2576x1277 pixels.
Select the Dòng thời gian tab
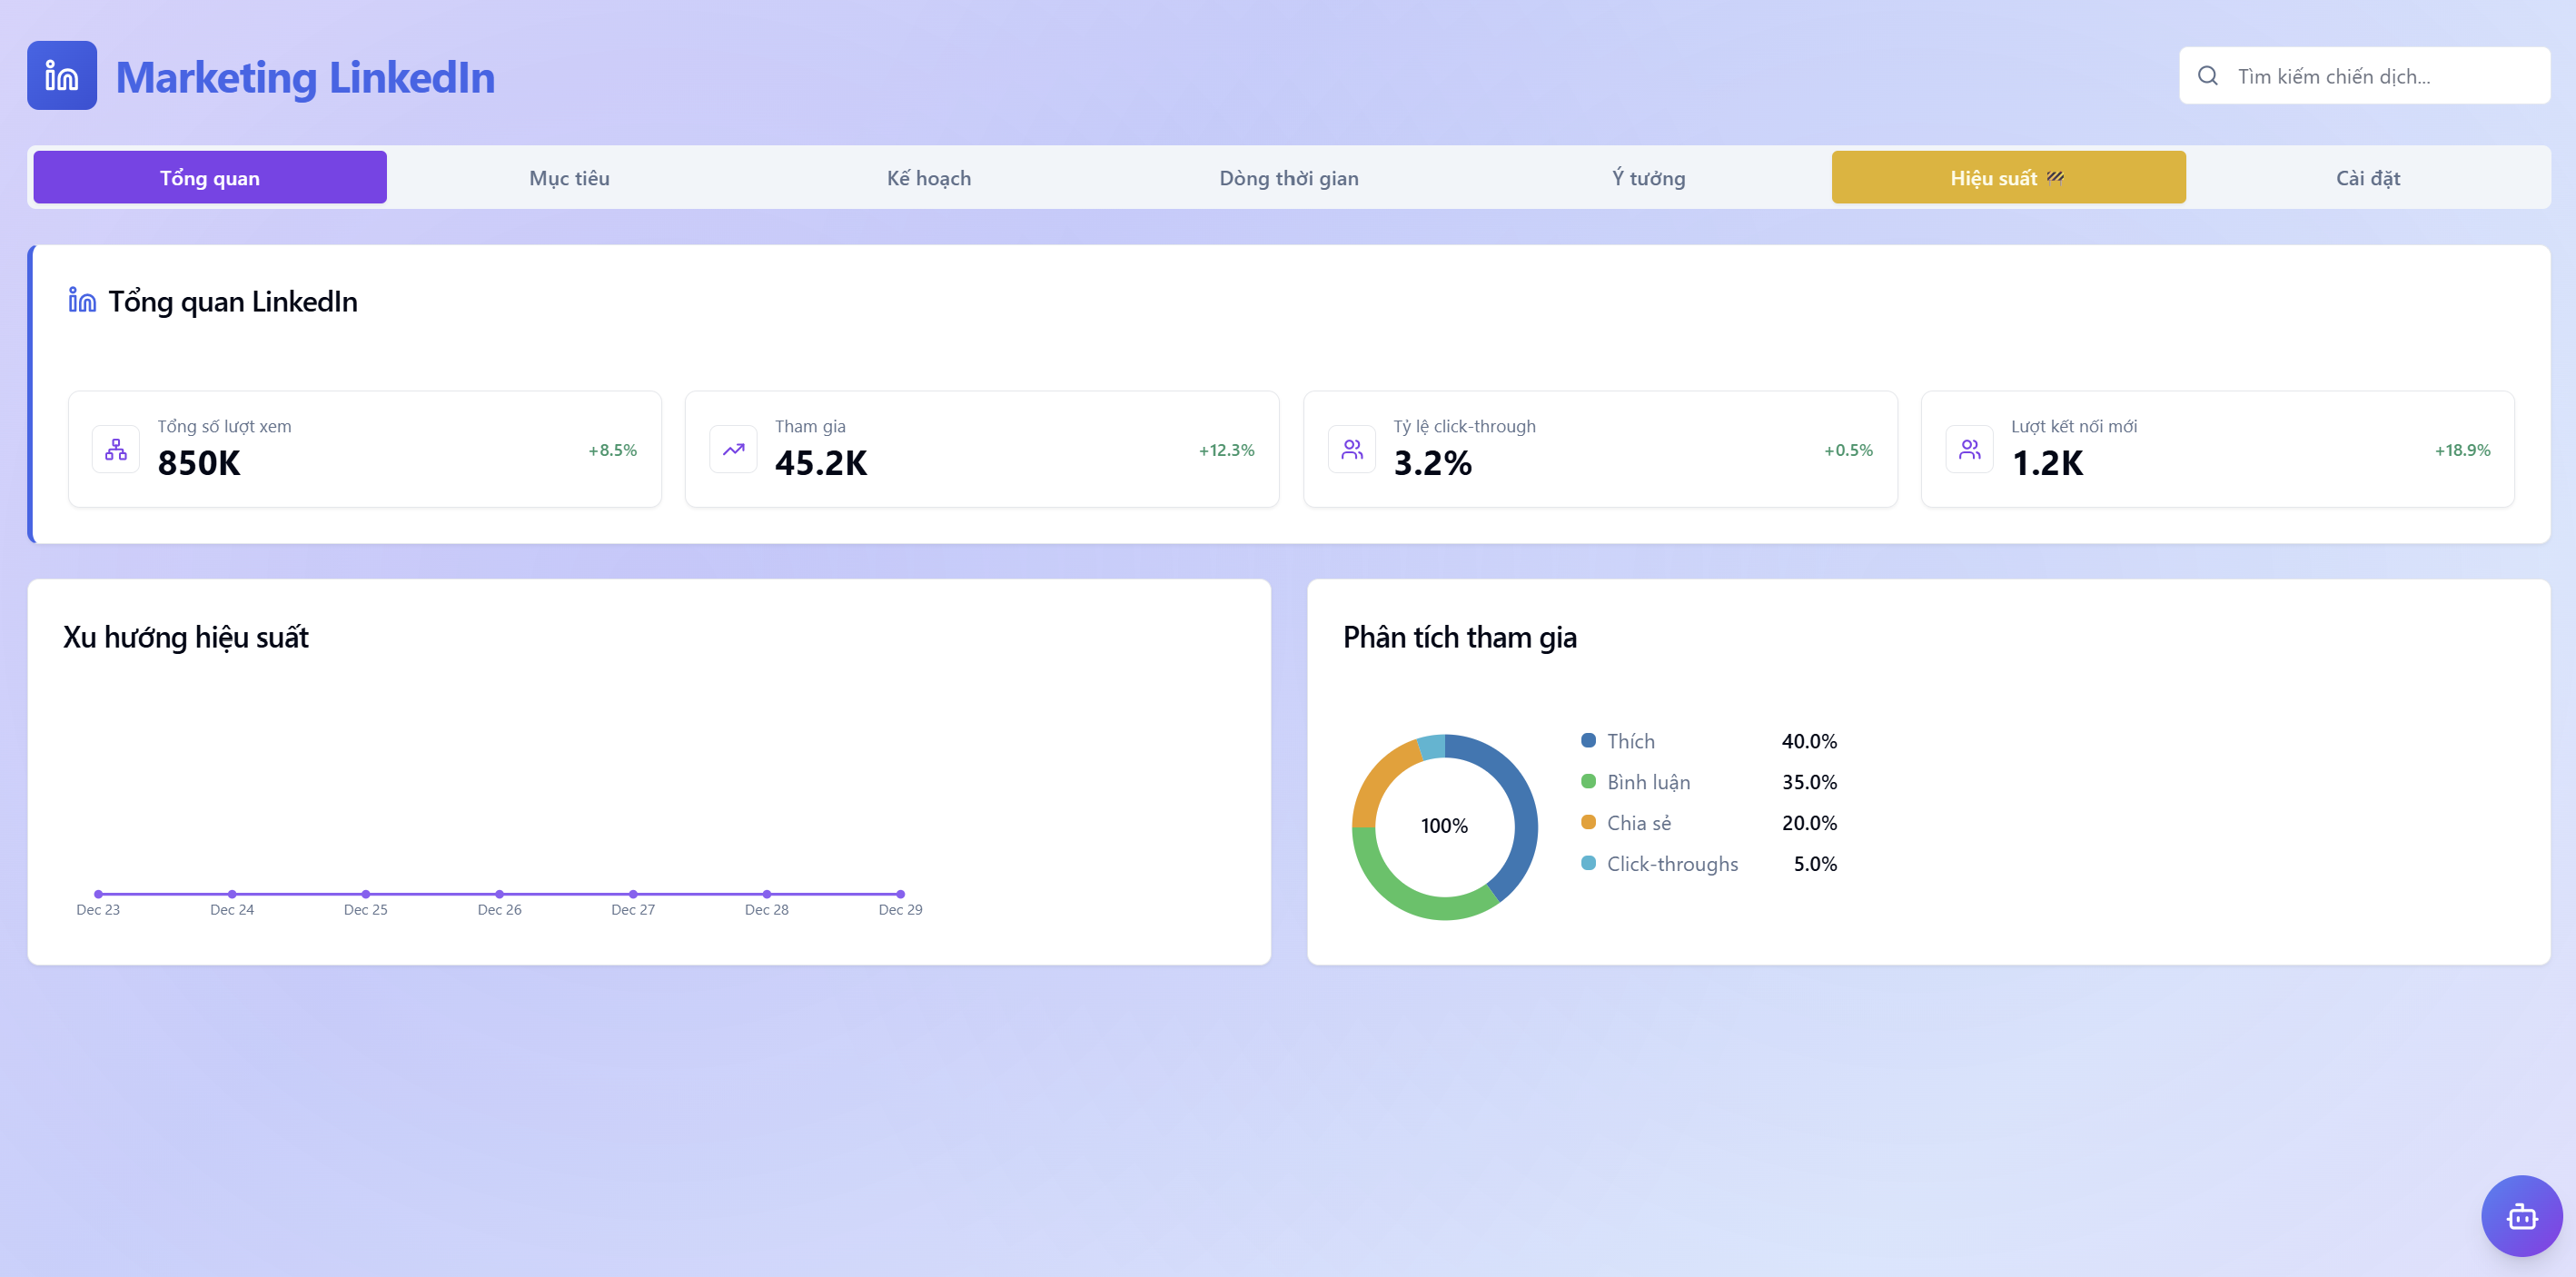click(1289, 177)
